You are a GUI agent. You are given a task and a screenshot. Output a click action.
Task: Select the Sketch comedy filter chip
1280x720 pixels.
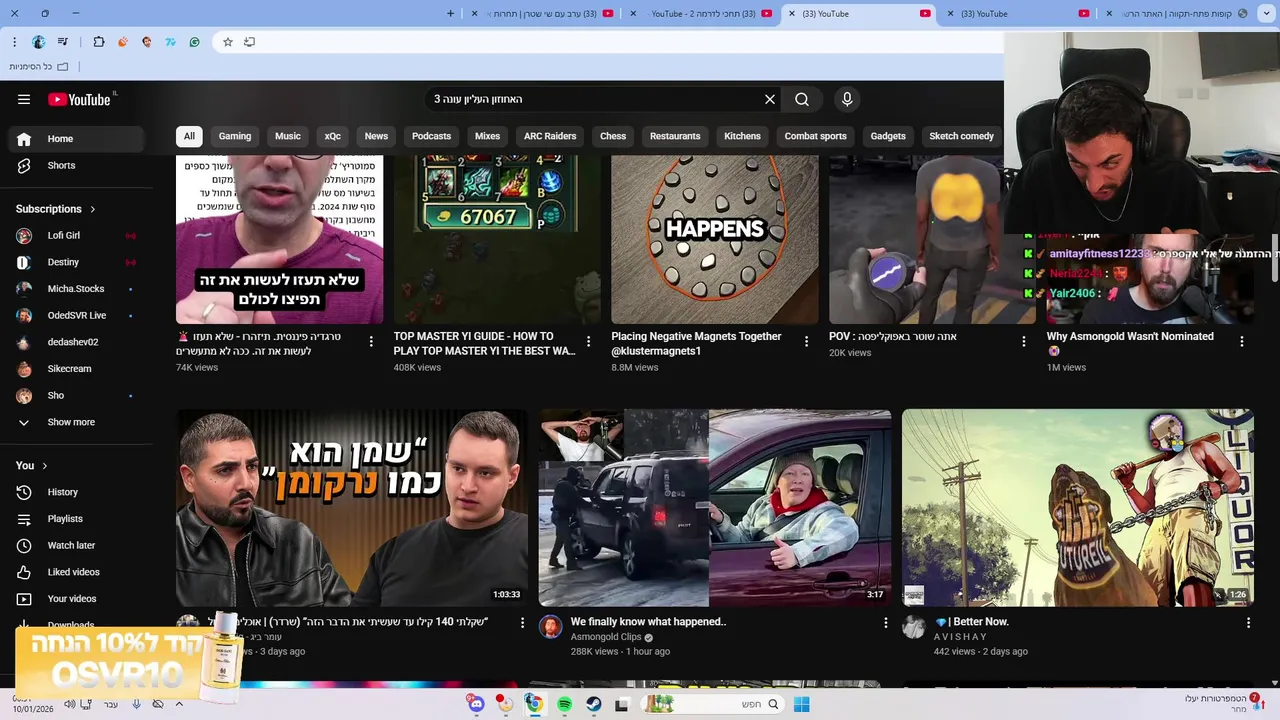961,136
